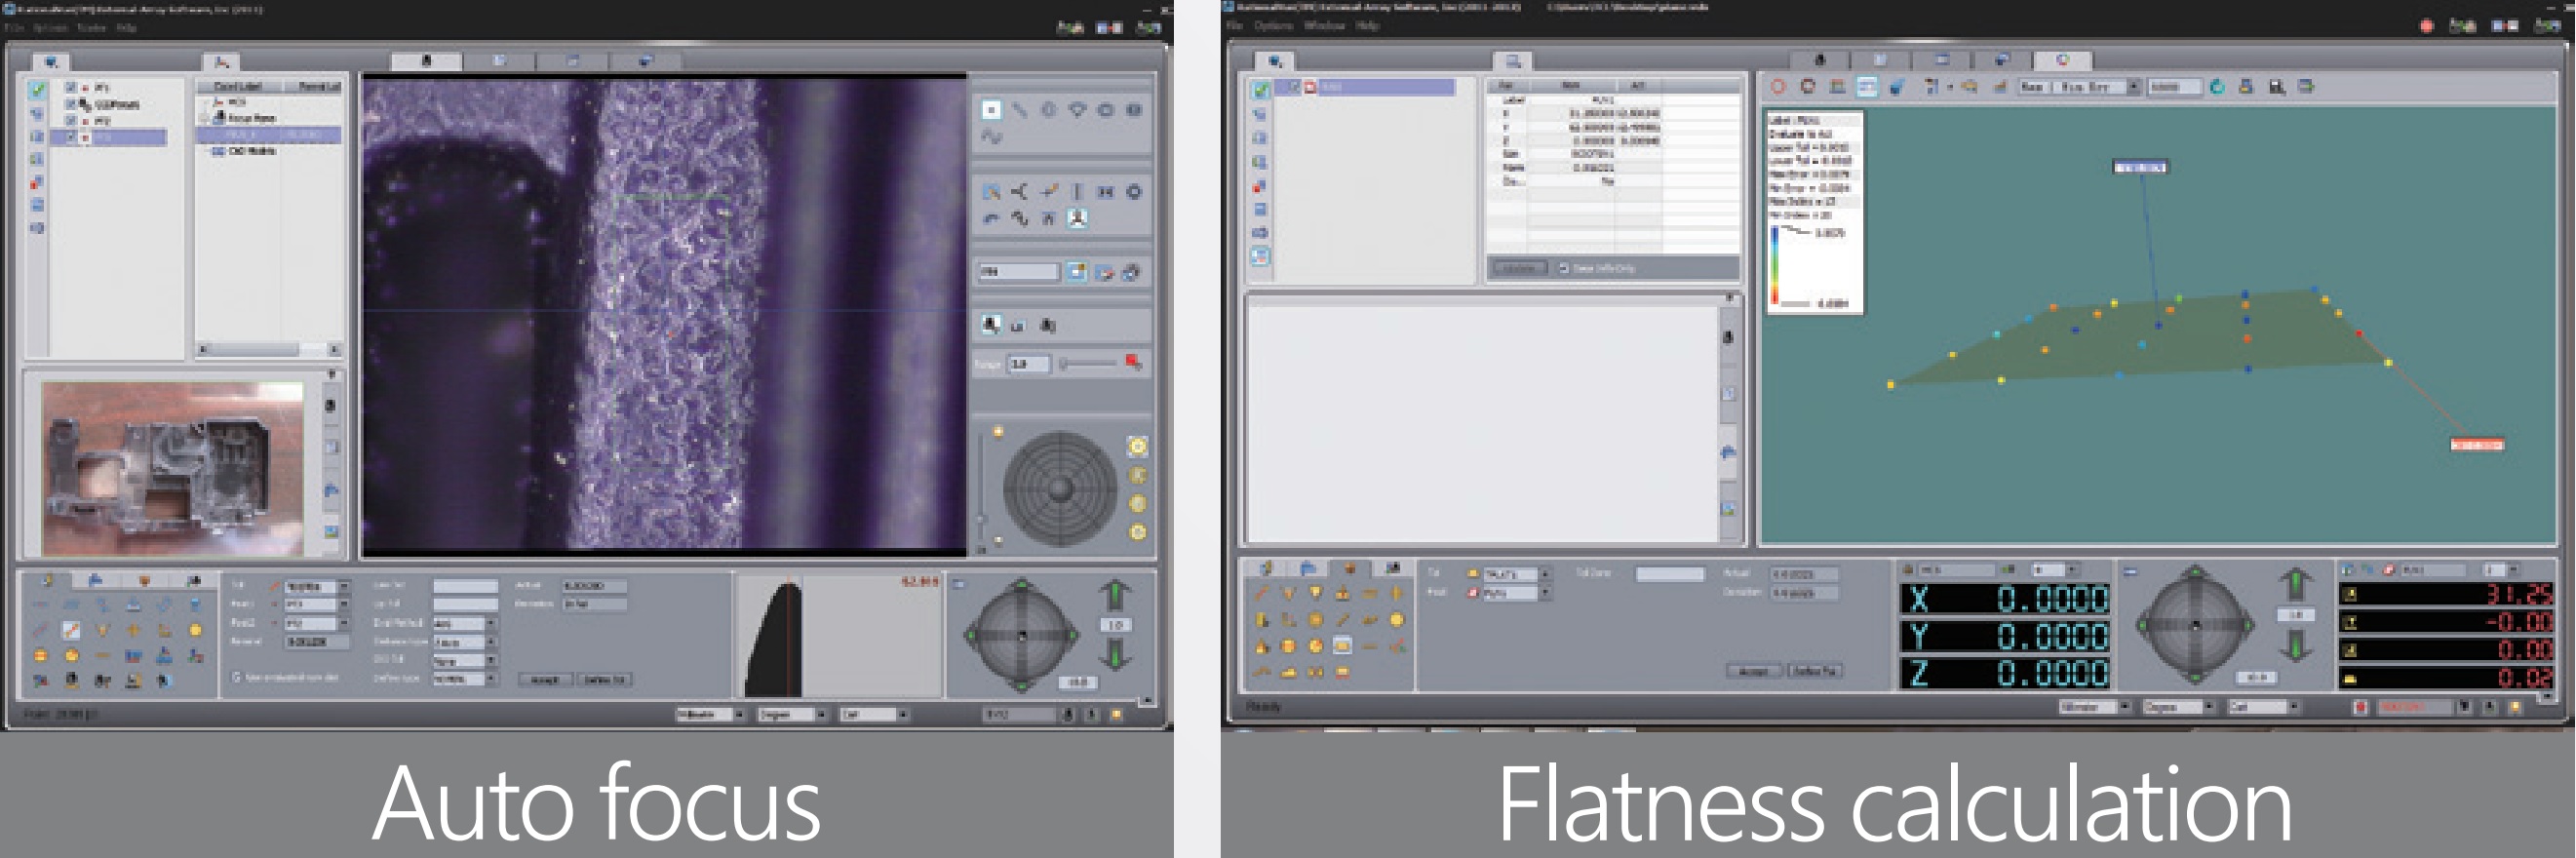Toggle the first feature checkbox in left window list
Screen dimensions: 2576x858
click(71, 88)
